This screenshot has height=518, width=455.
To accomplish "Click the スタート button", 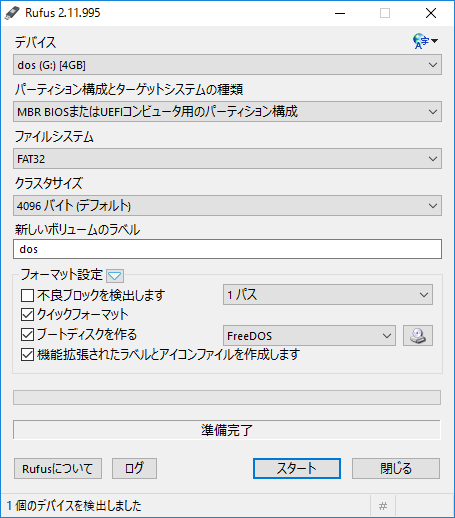I will pos(297,468).
